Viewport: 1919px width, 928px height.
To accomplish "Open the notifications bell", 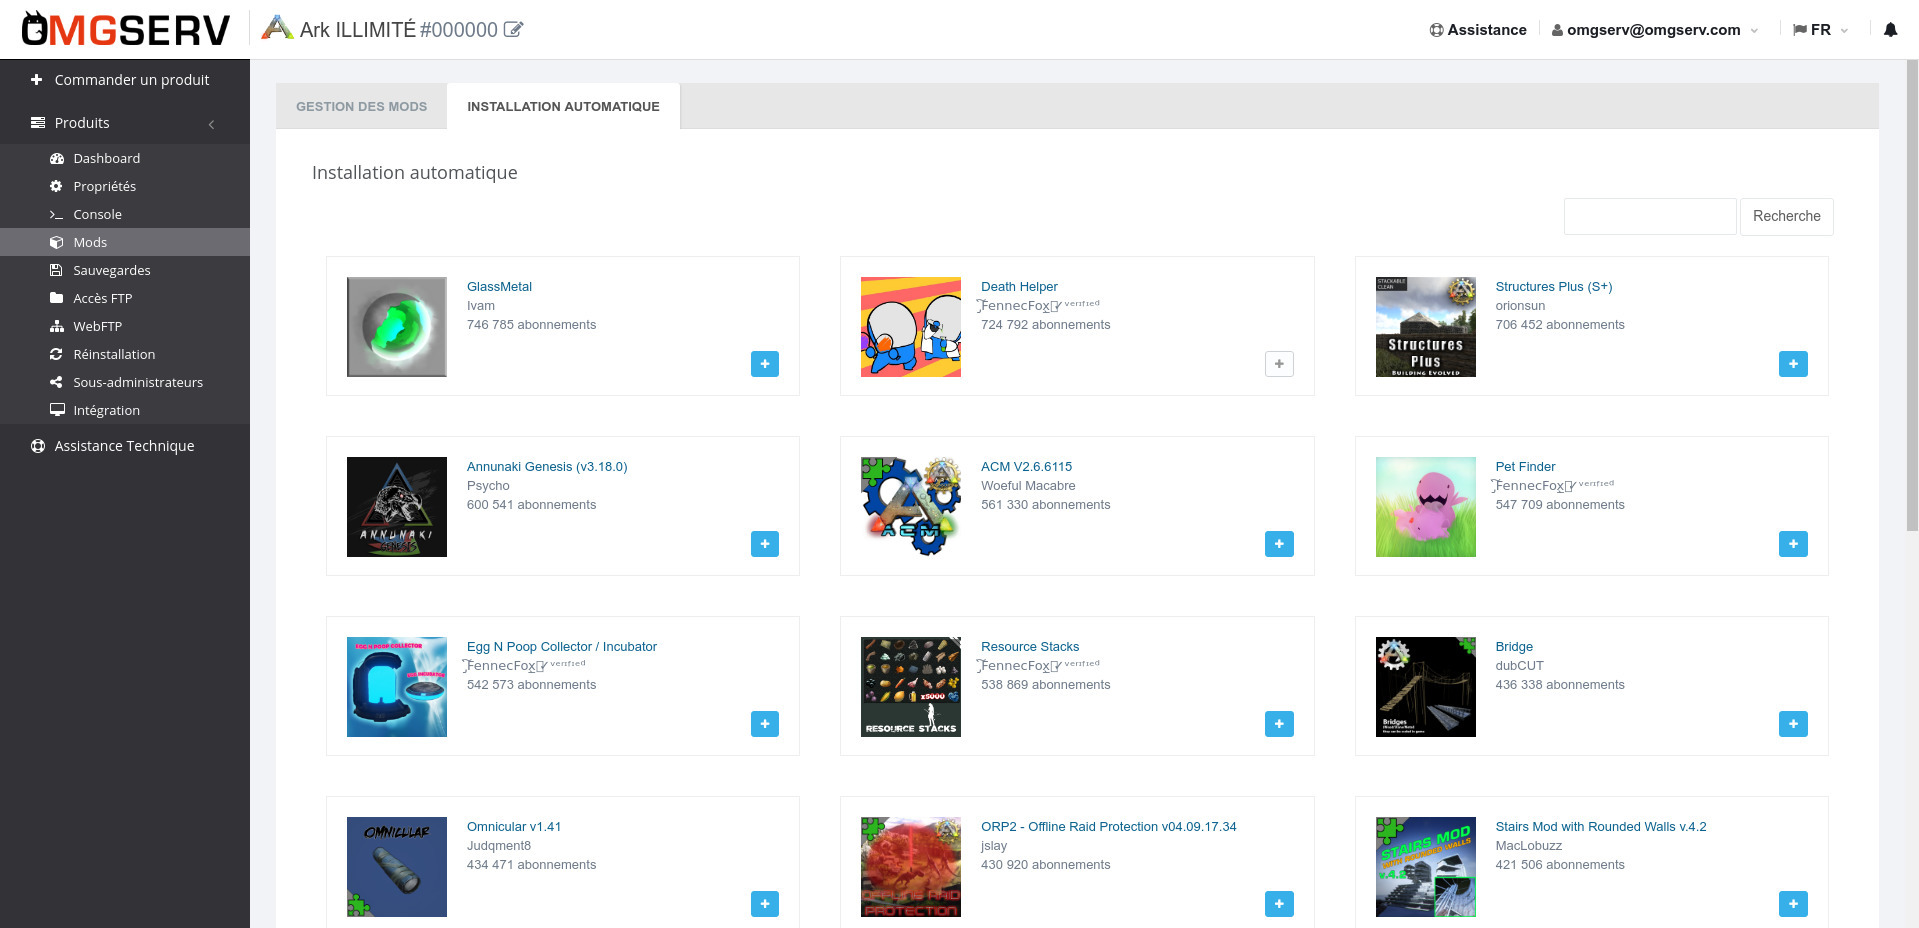I will (1890, 30).
